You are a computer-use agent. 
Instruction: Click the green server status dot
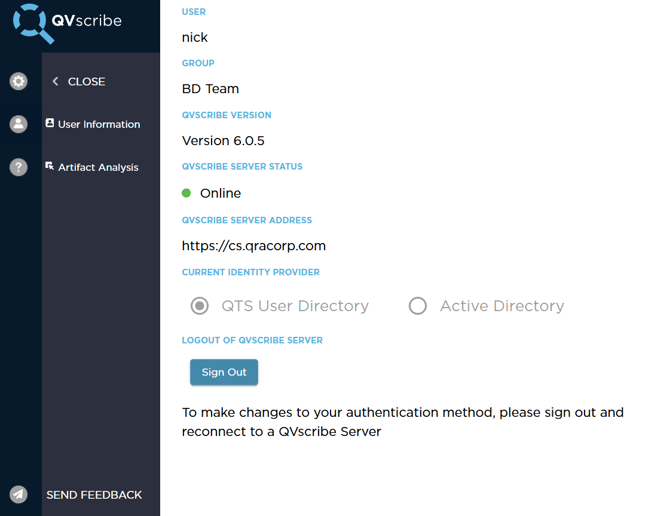pos(187,193)
